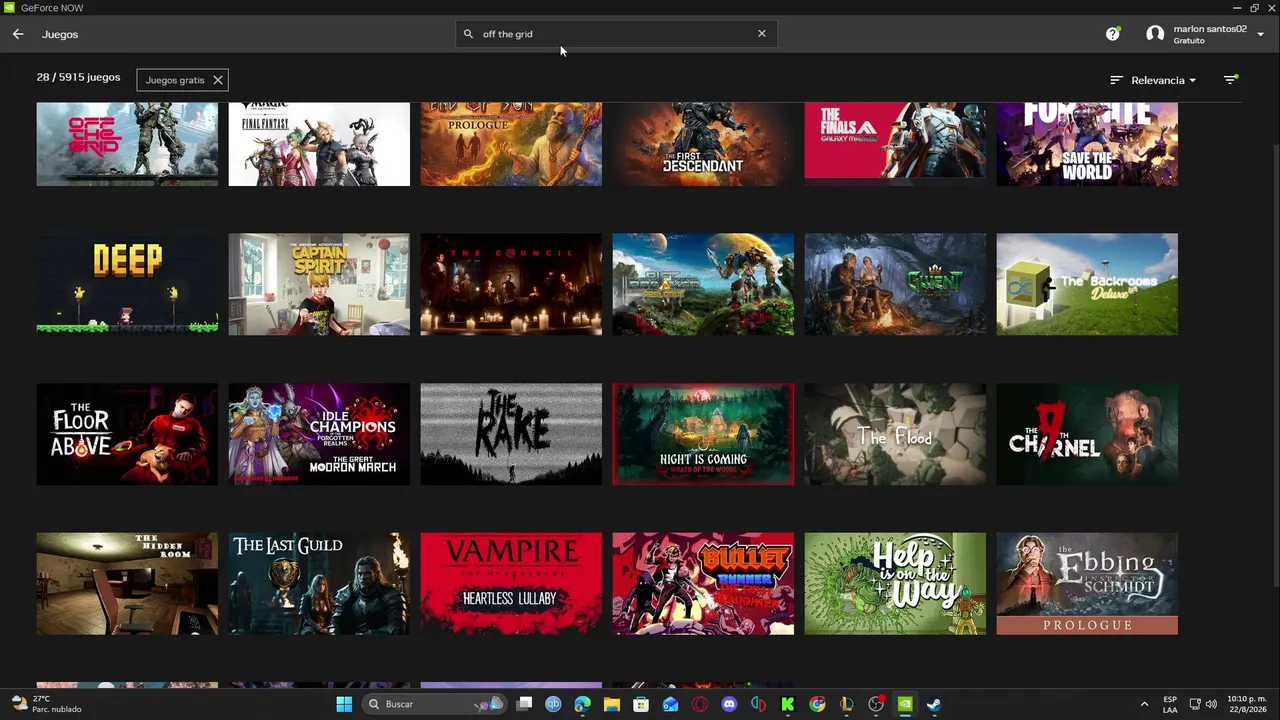Open Vampire Heartless Lullaby tile
Viewport: 1280px width, 720px height.
coord(511,584)
